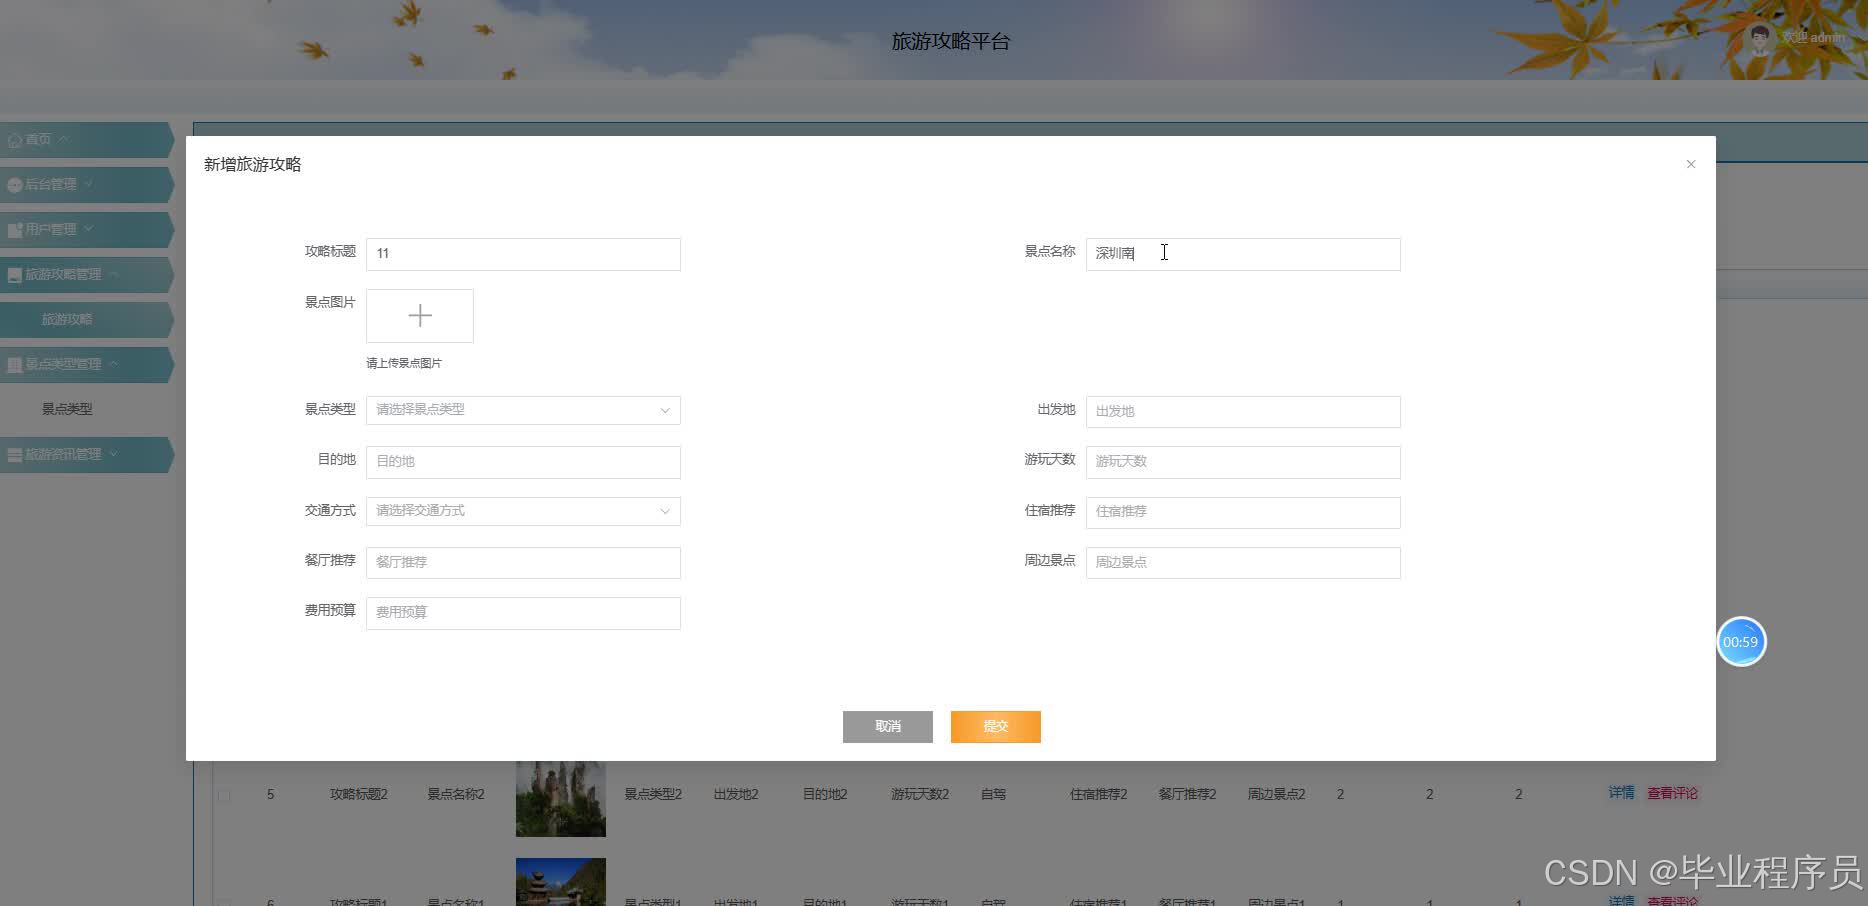
Task: Open the 交通方式 dropdown
Action: tap(523, 511)
